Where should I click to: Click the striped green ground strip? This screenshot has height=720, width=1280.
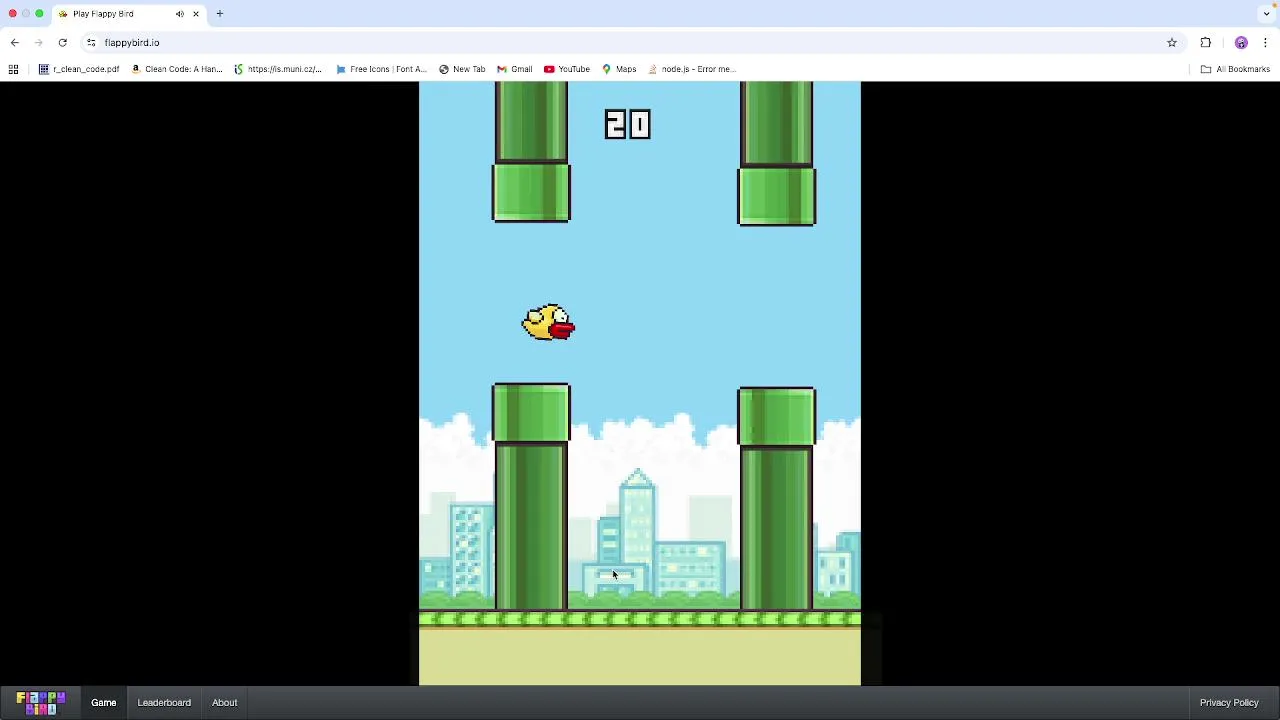640,620
